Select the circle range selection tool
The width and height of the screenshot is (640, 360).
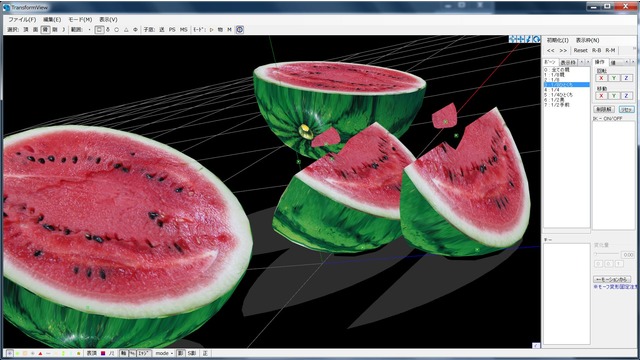117,29
